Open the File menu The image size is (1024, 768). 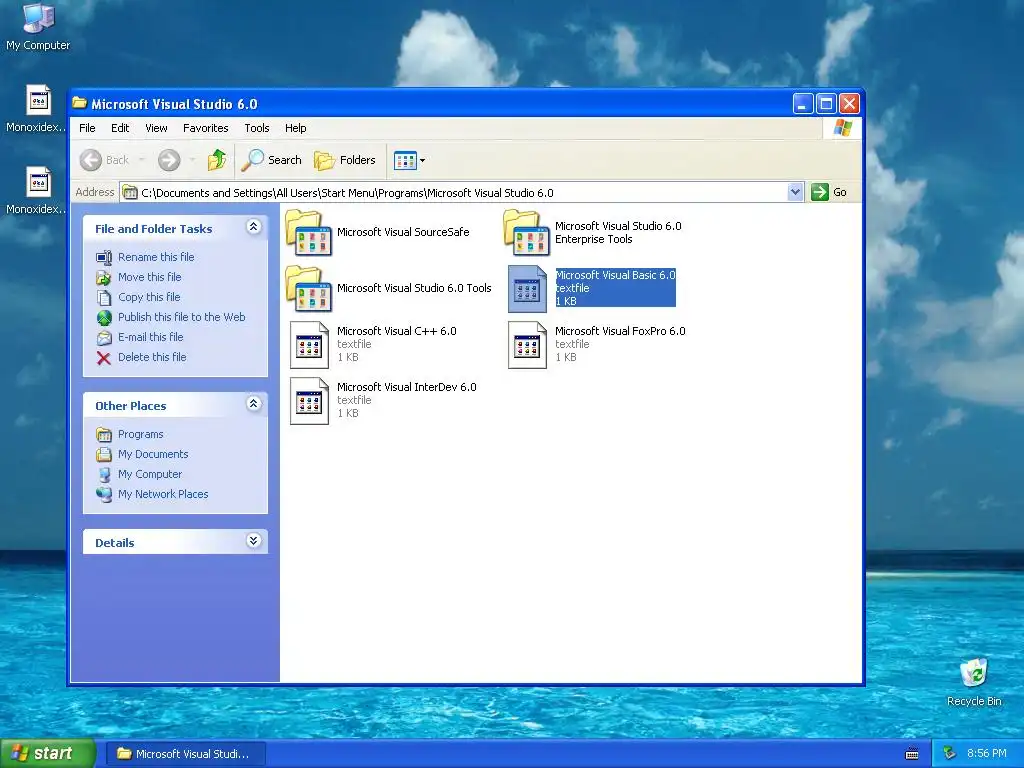tap(87, 128)
